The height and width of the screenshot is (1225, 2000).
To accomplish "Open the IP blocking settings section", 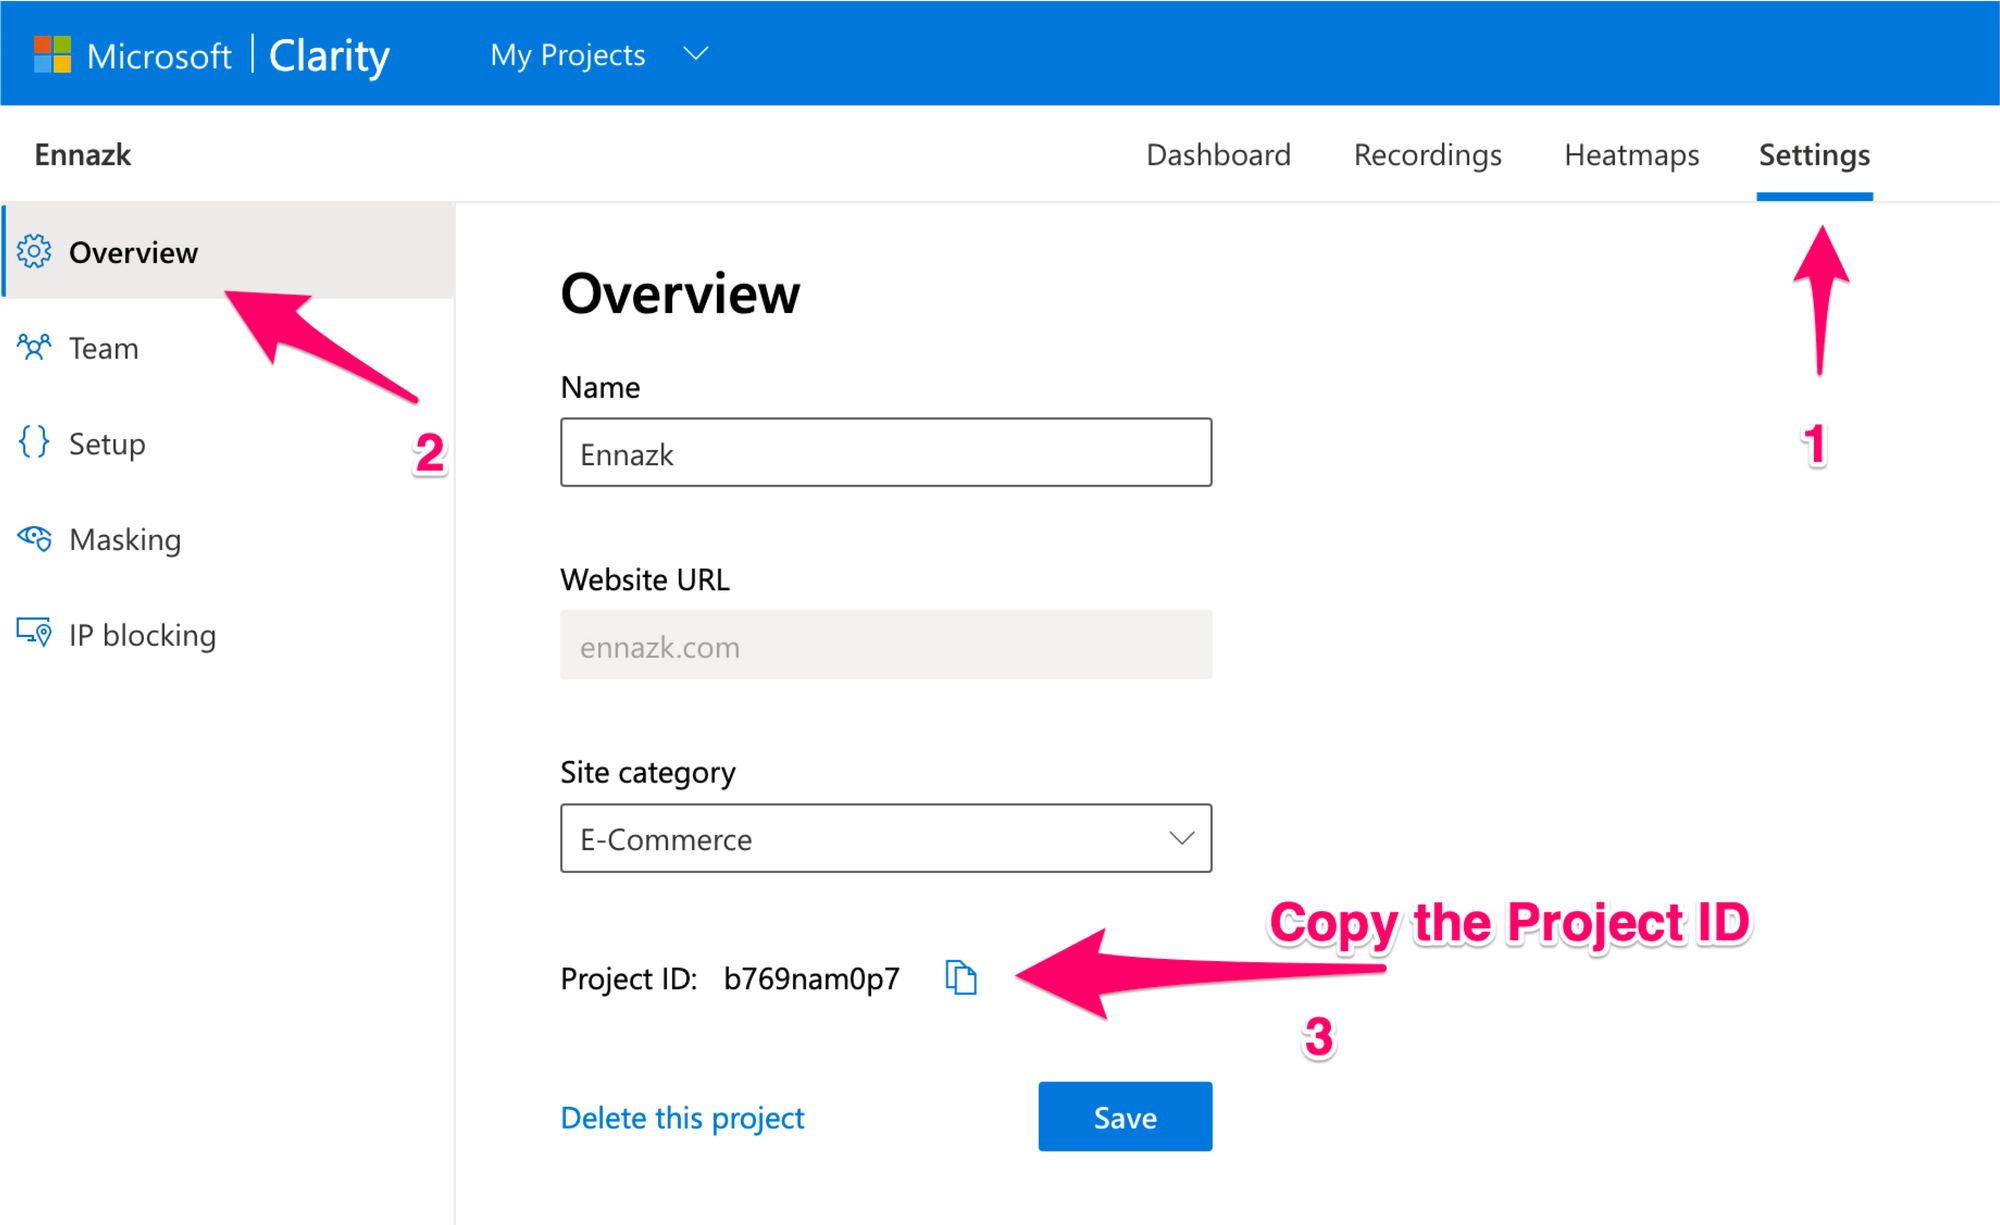I will (229, 634).
